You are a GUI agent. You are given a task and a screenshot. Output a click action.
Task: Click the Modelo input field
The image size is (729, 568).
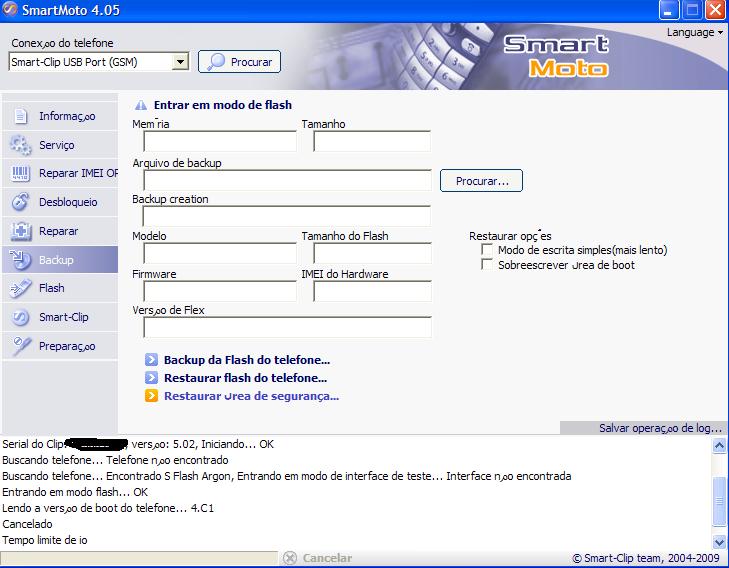click(220, 253)
